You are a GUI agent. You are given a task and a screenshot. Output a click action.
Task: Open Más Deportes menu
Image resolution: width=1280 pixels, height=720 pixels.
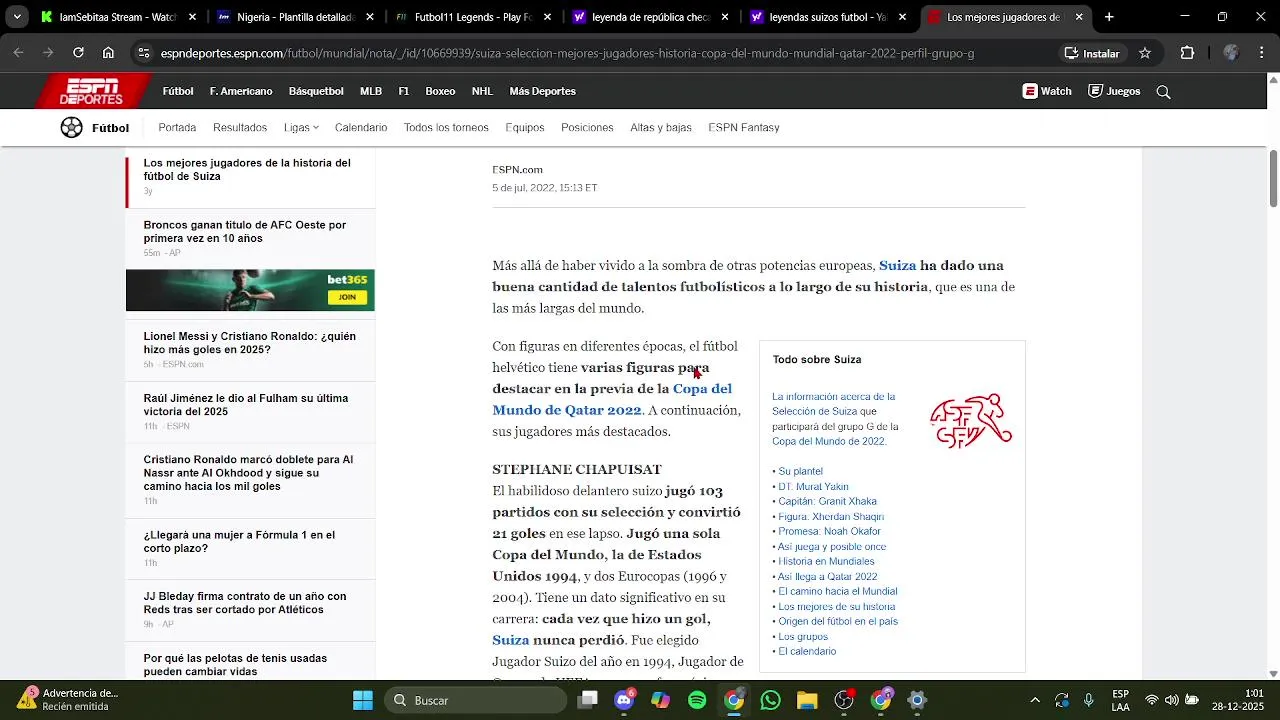coord(542,91)
